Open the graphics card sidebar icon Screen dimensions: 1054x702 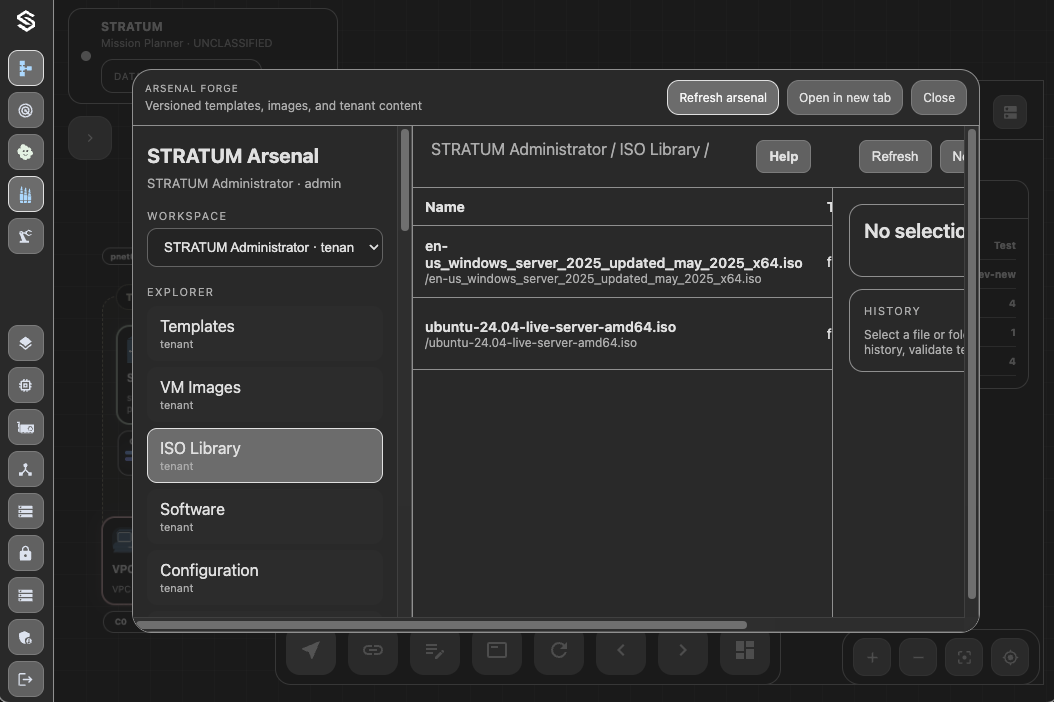(26, 427)
